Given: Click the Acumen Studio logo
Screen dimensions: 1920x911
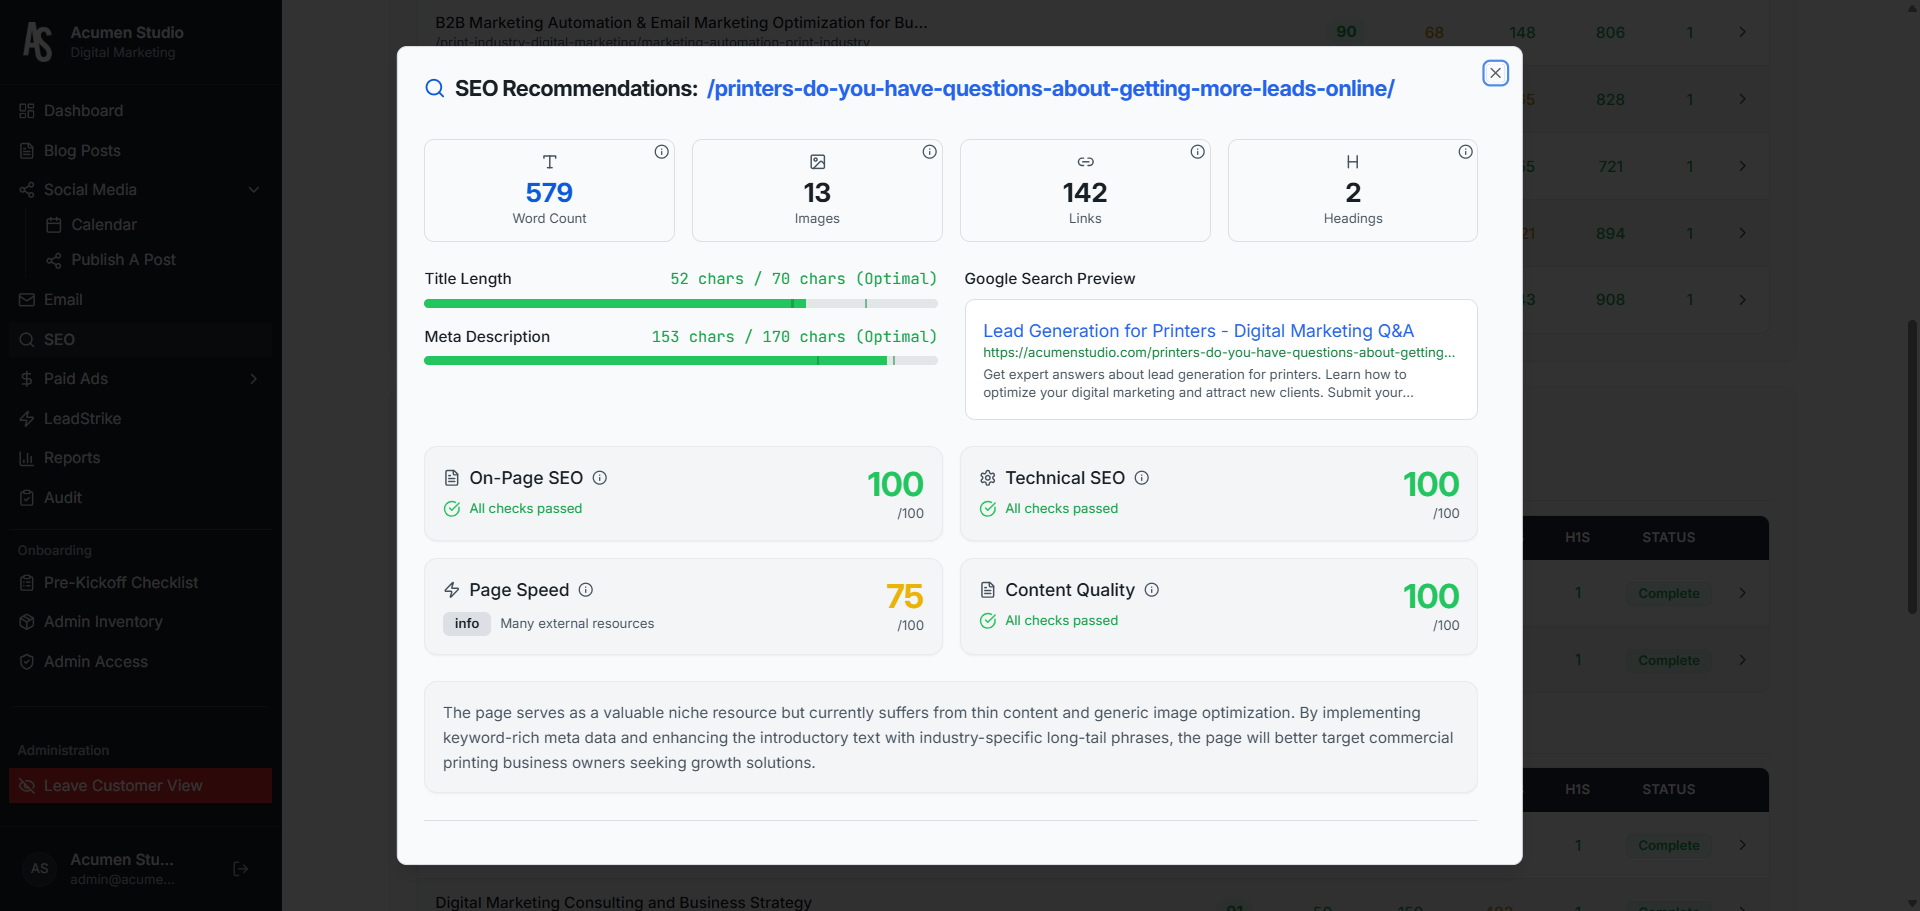Looking at the screenshot, I should click(38, 42).
